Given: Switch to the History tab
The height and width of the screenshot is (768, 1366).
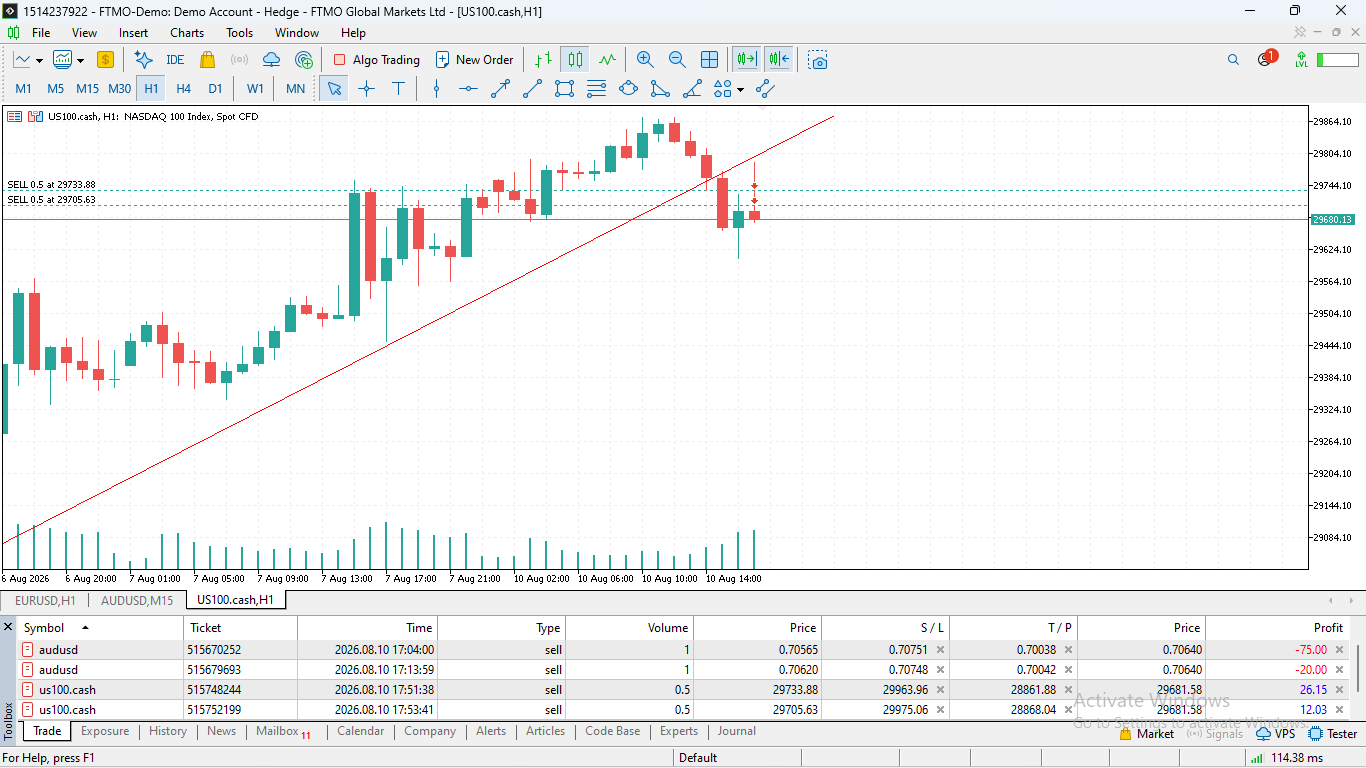Looking at the screenshot, I should [x=168, y=731].
